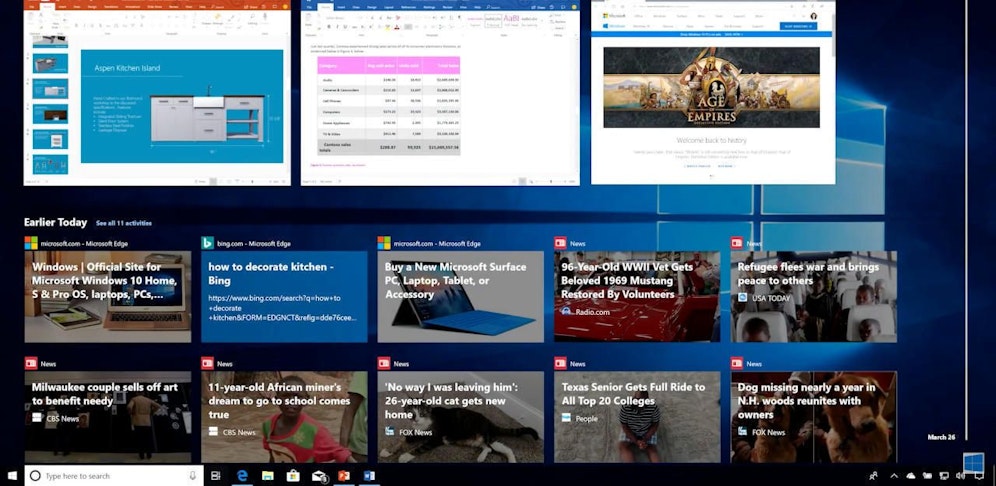Open File Explorer from the taskbar
This screenshot has width=996, height=486.
click(267, 476)
